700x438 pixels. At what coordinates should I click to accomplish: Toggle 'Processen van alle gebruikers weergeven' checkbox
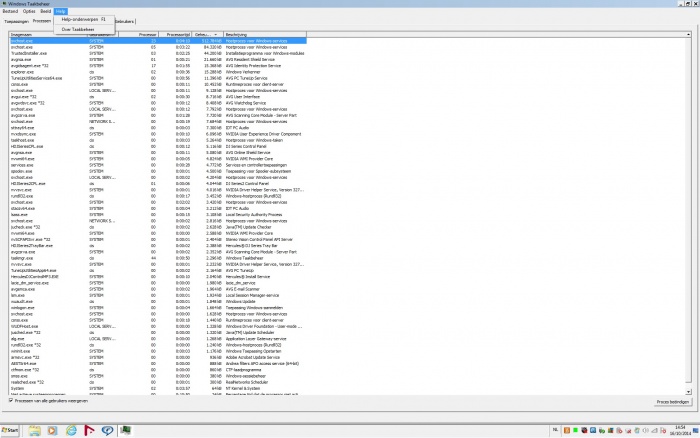pyautogui.click(x=11, y=400)
